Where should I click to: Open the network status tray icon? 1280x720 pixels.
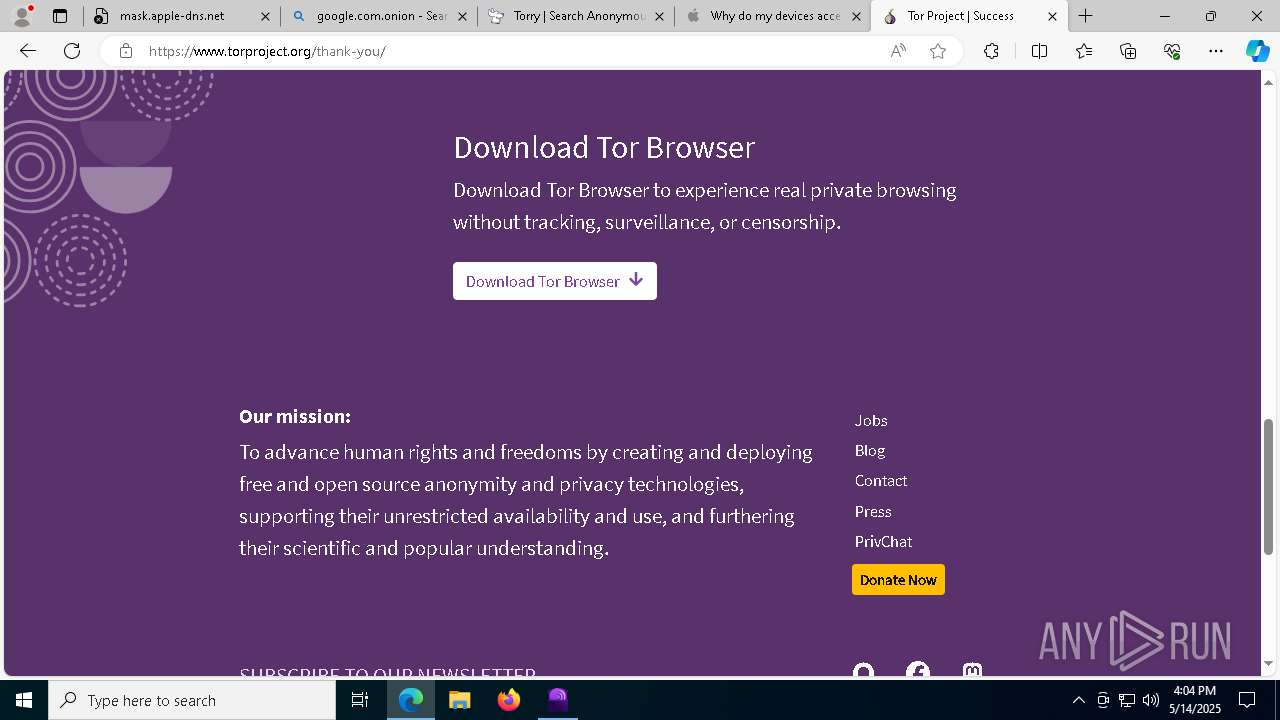(x=1127, y=700)
